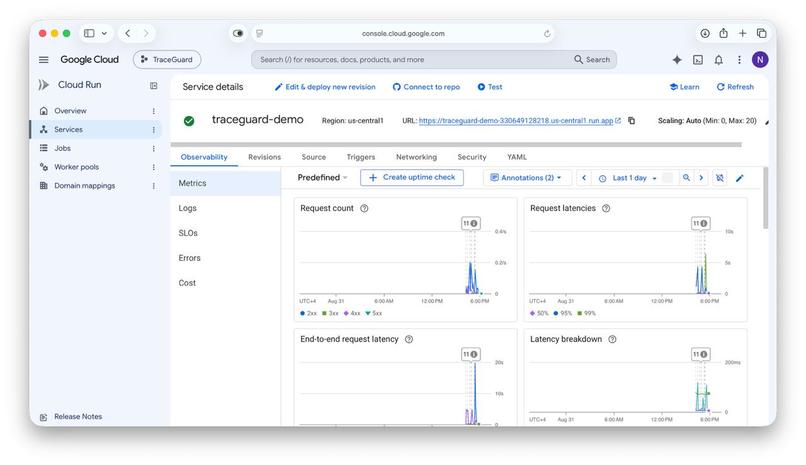Image resolution: width=806 pixels, height=465 pixels.
Task: Click the zoom magnifier in the time controls
Action: [x=686, y=178]
